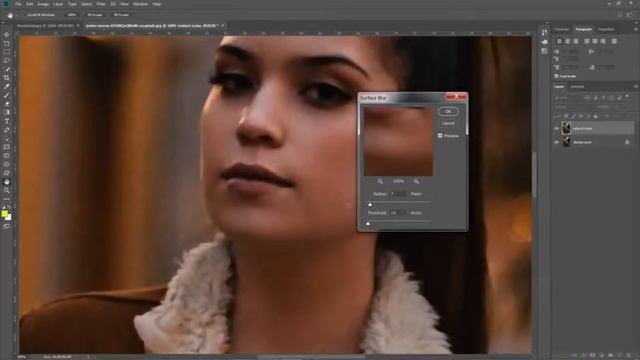Click the lock all icon in Layers panel
The width and height of the screenshot is (640, 360).
pyautogui.click(x=596, y=116)
